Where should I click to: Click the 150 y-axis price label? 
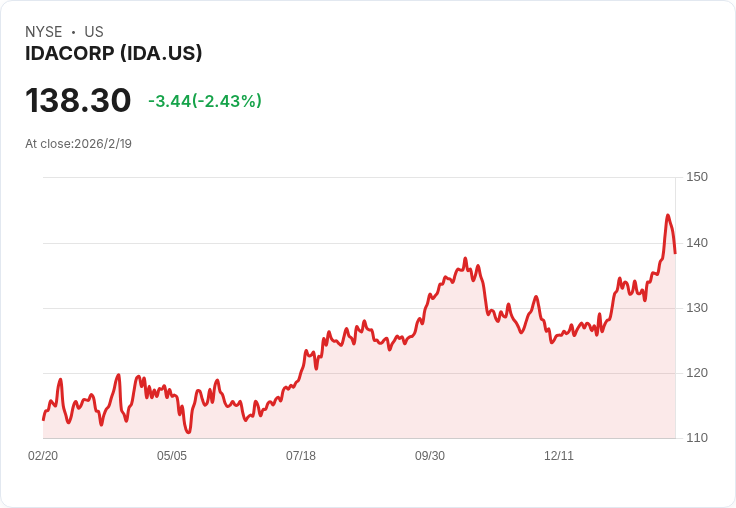pyautogui.click(x=697, y=177)
